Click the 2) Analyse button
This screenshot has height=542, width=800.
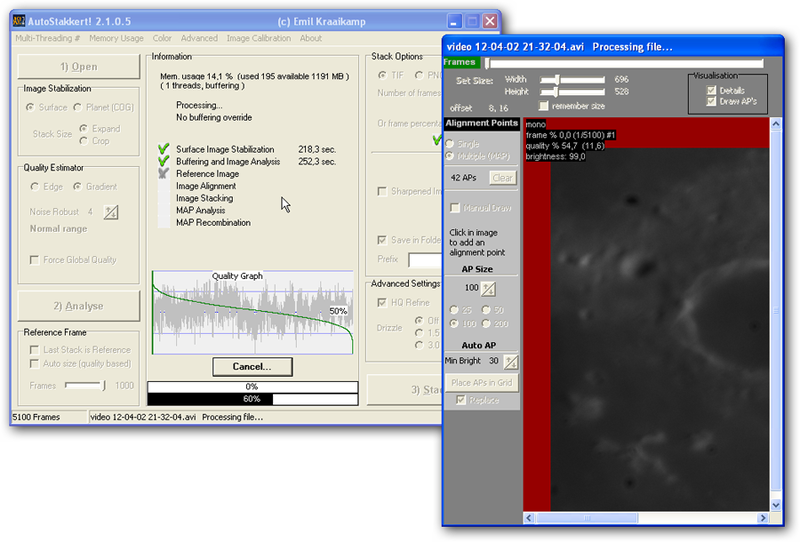[x=79, y=306]
